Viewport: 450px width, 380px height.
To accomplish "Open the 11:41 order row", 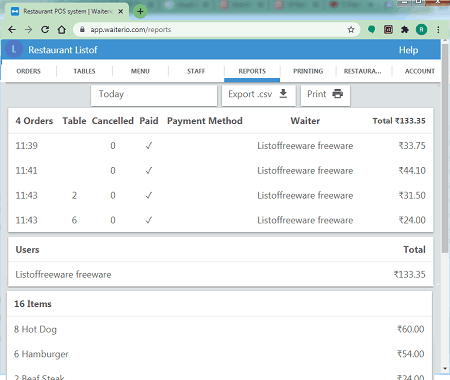I will pos(221,171).
